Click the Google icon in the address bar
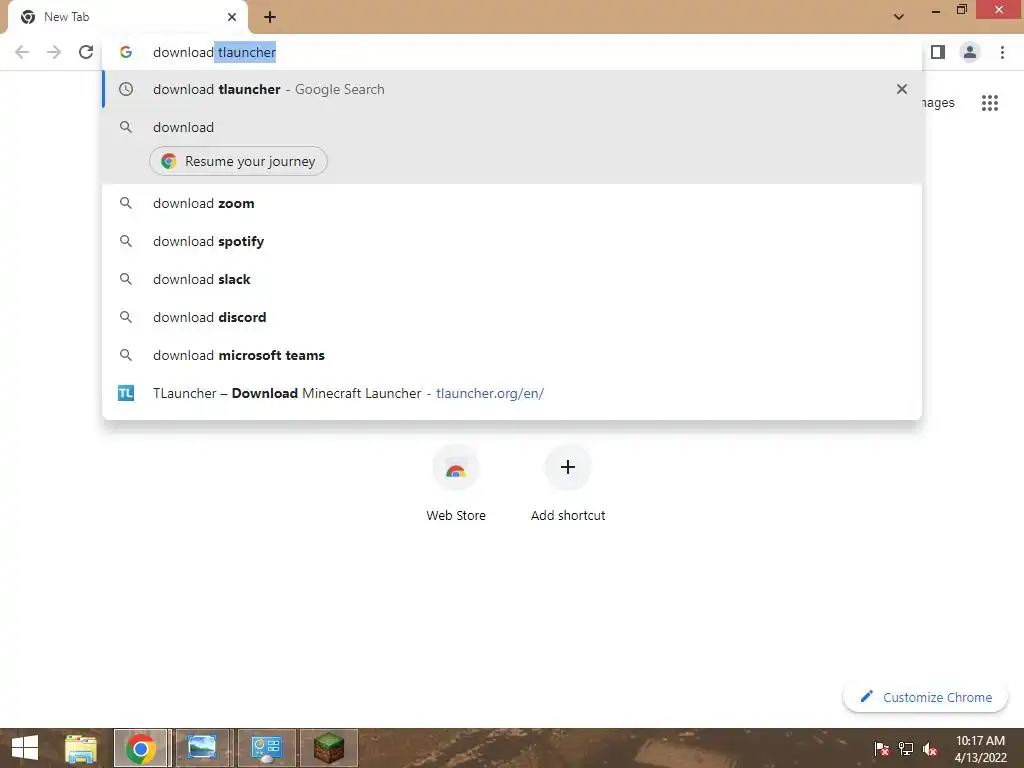1024x768 pixels. (x=126, y=52)
